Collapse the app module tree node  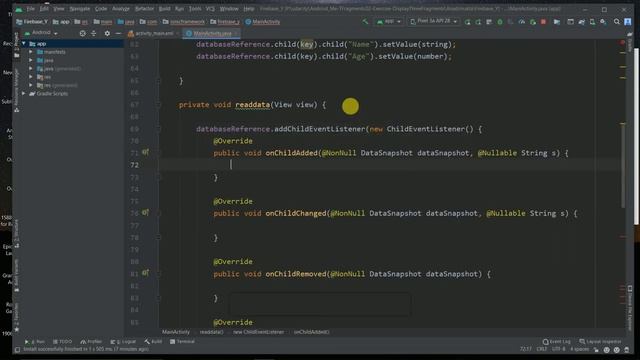[x=24, y=44]
